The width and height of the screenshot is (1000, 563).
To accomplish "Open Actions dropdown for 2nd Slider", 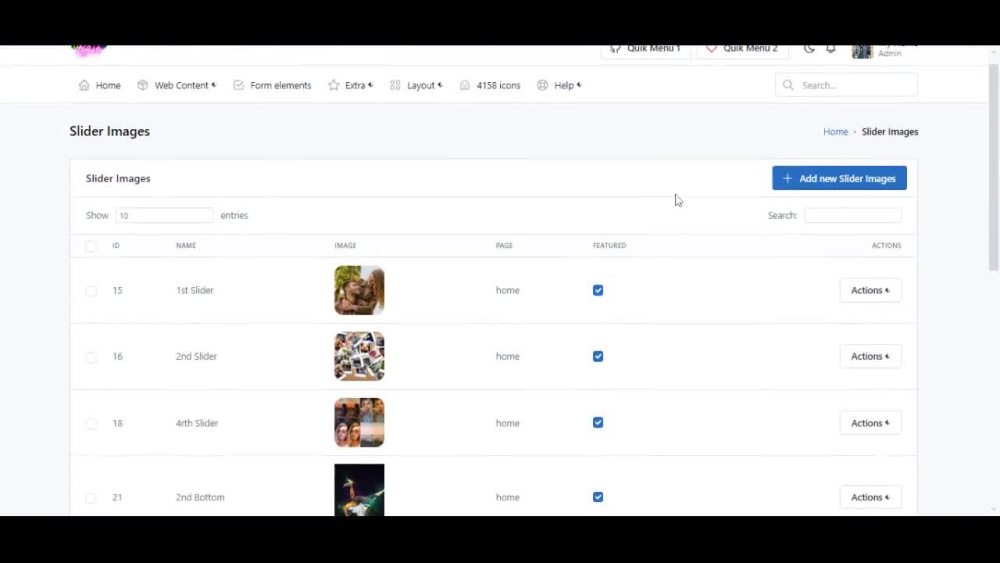I will [871, 356].
